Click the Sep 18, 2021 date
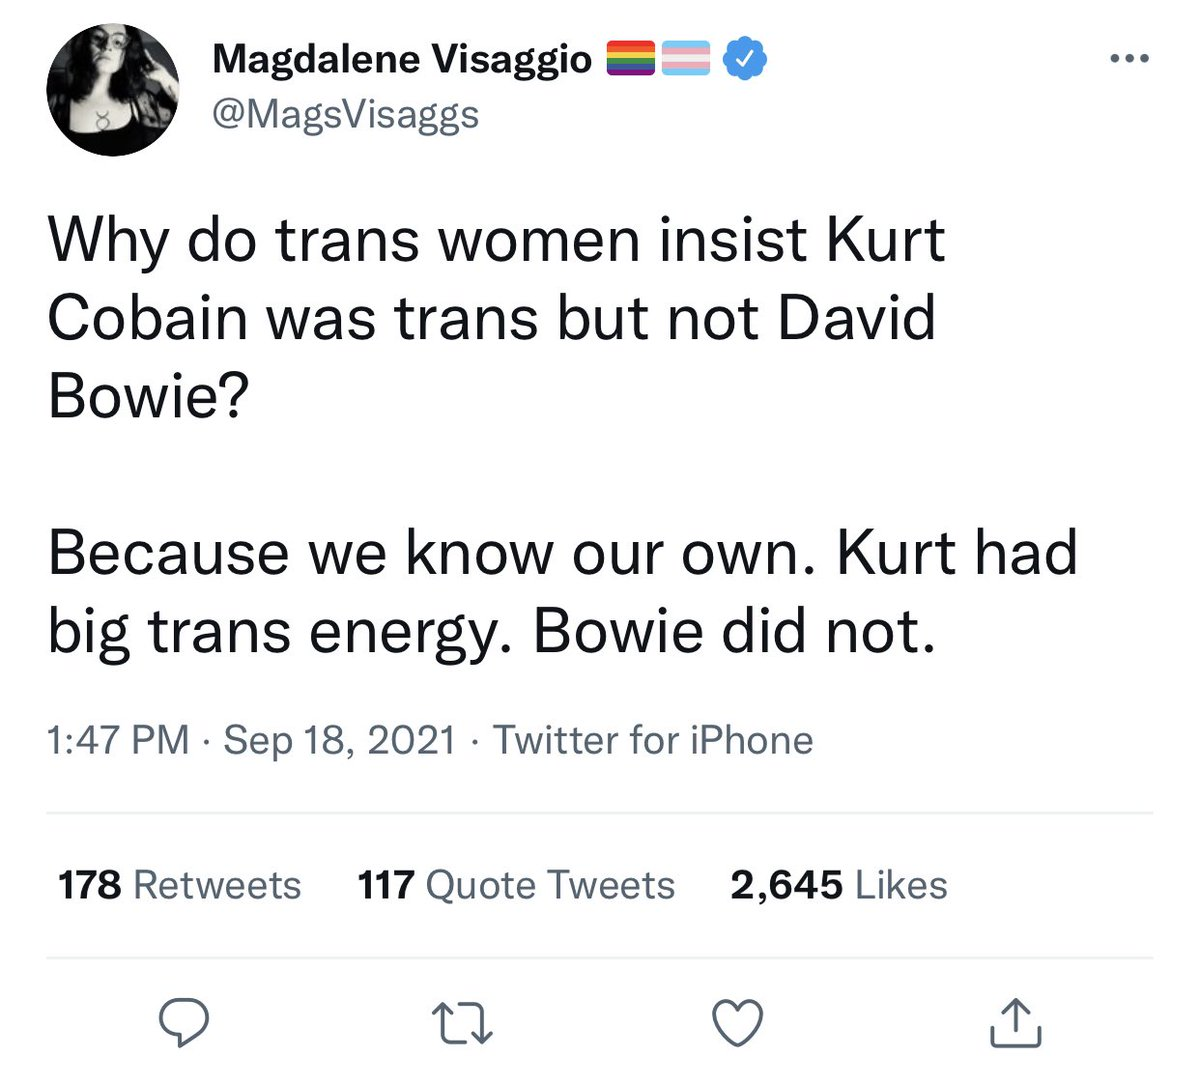1200x1085 pixels. point(339,740)
